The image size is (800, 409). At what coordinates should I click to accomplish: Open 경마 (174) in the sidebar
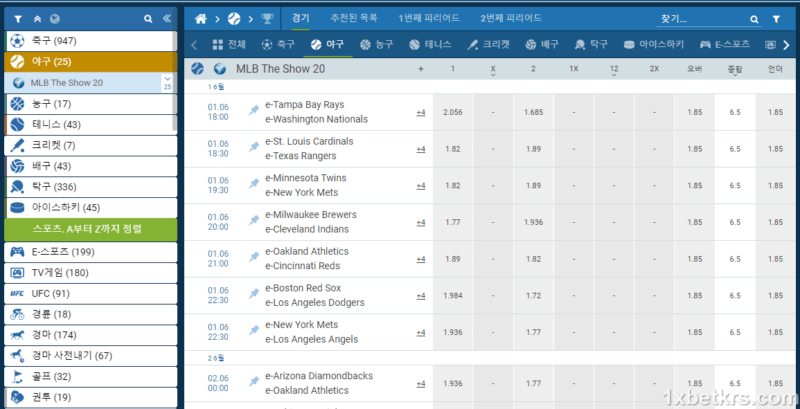pos(90,335)
